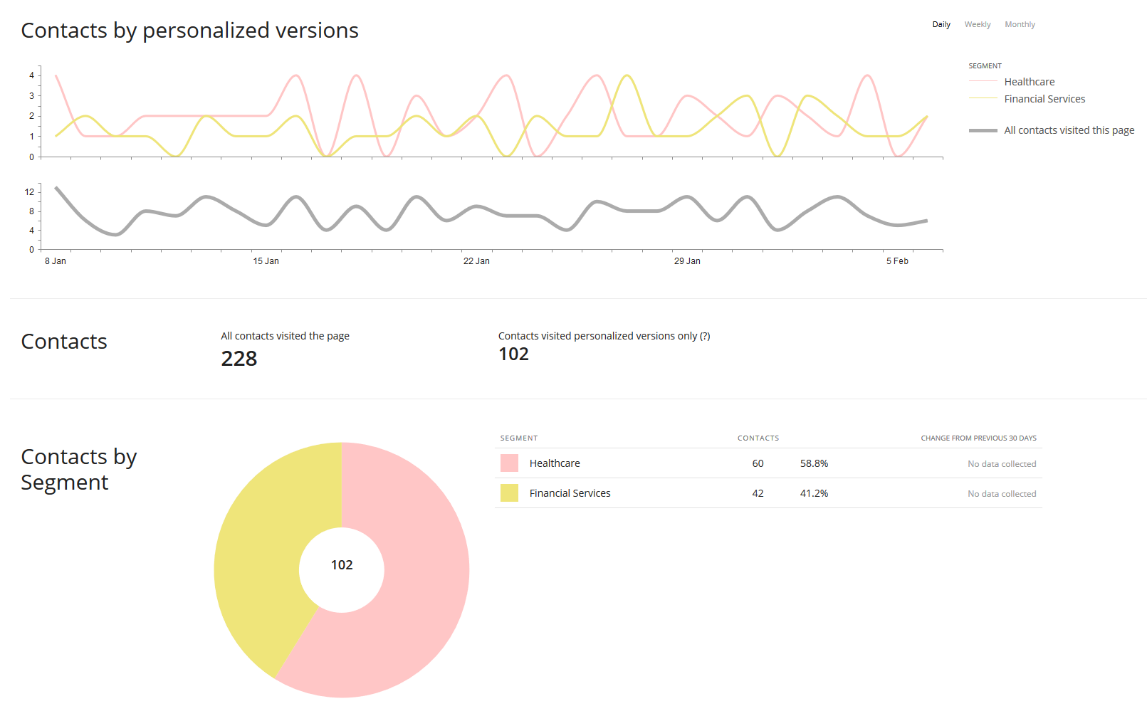The height and width of the screenshot is (711, 1147).
Task: Sort by the SEGMENT column header
Action: [x=518, y=438]
